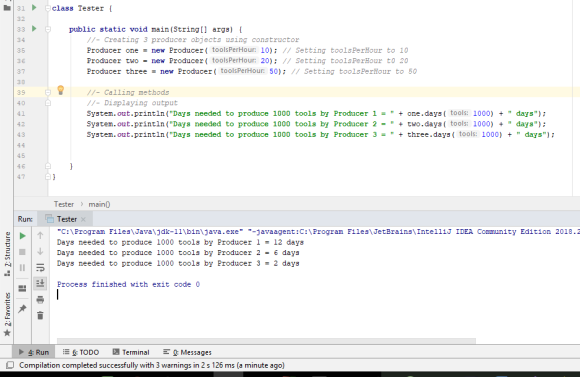The height and width of the screenshot is (377, 580).
Task: Click line number 41 in the gutter
Action: (x=21, y=114)
